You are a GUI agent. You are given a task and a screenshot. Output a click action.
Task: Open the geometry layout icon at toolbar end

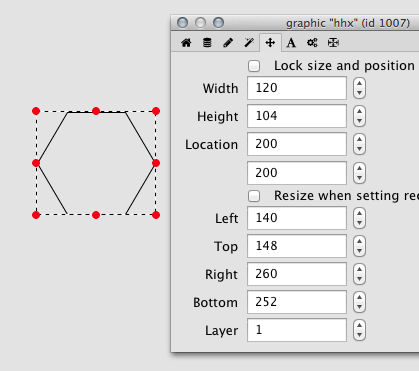point(333,43)
